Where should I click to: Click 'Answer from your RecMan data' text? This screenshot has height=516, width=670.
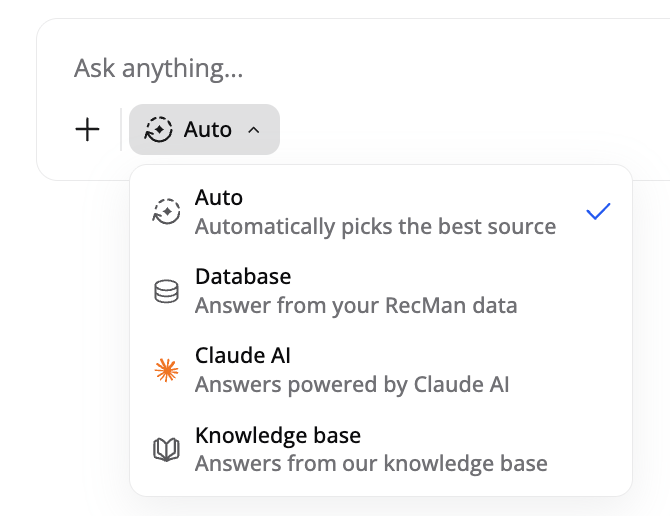tap(356, 305)
